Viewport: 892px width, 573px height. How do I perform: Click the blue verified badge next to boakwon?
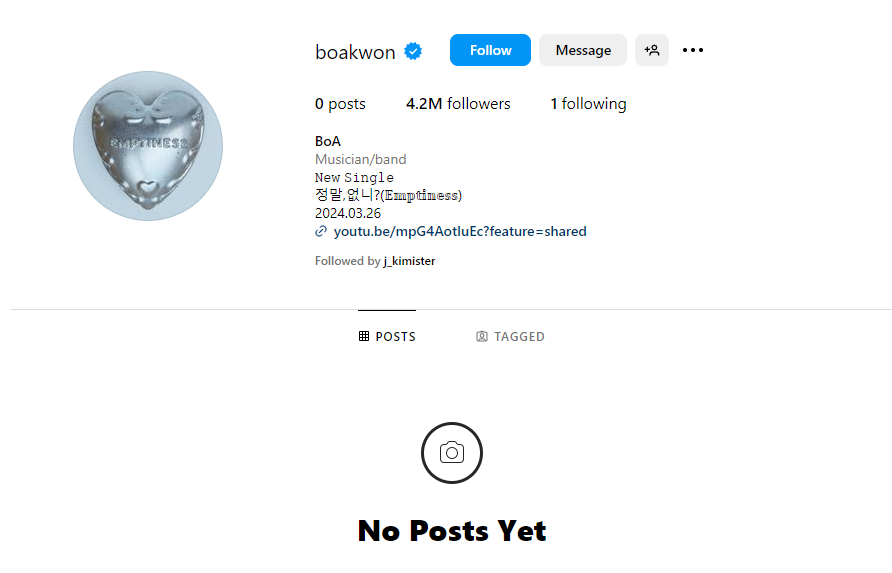413,51
